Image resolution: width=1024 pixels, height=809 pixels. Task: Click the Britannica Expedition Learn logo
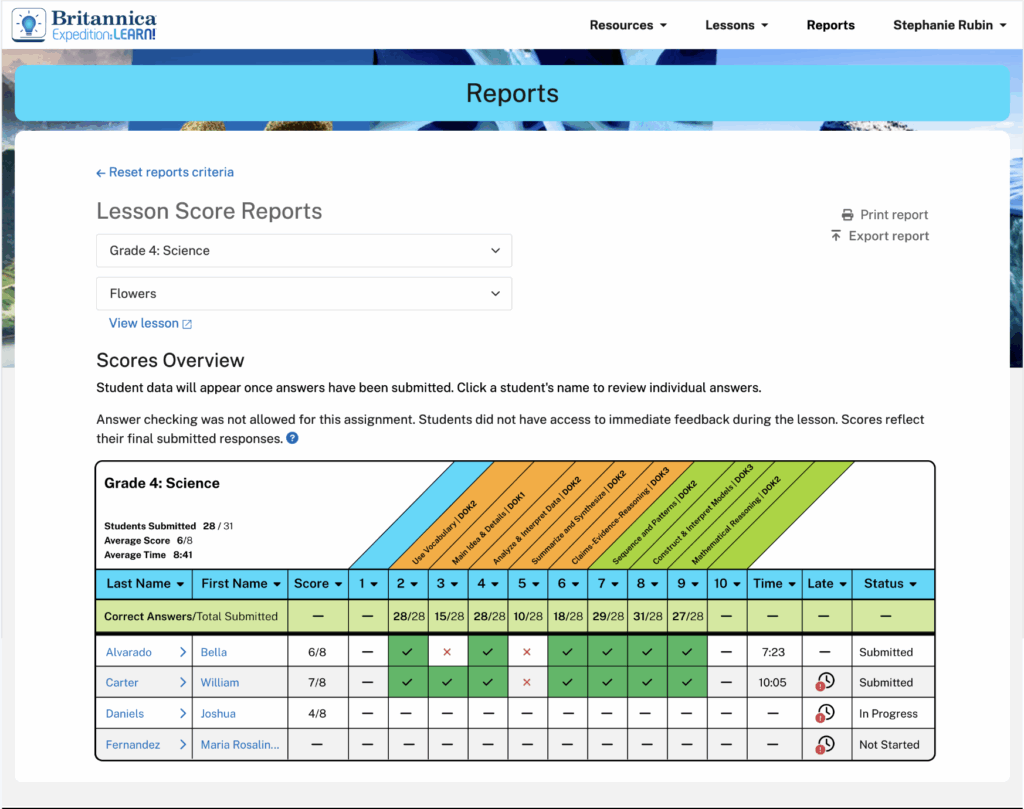click(x=85, y=25)
